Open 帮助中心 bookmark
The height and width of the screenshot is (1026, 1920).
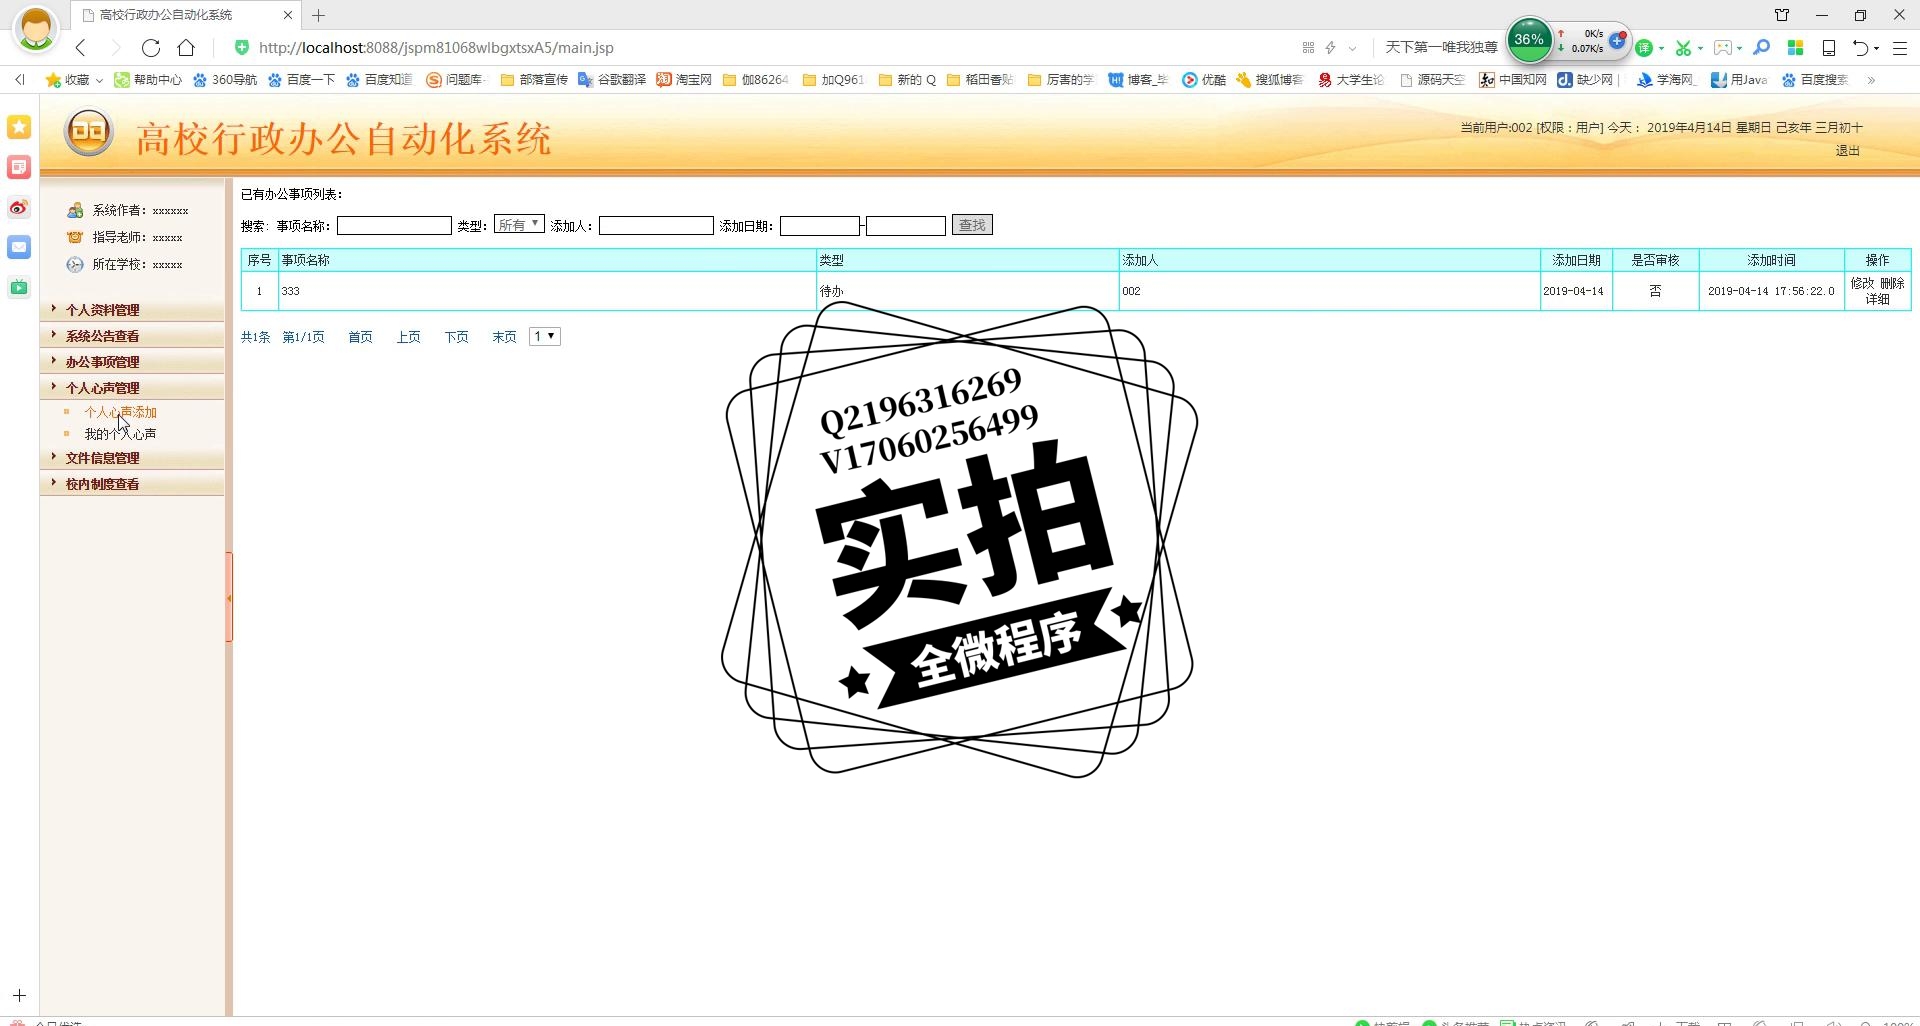pos(148,79)
